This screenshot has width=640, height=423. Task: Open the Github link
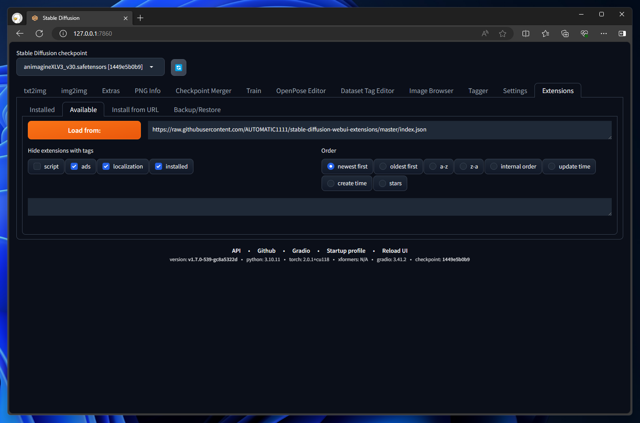[x=266, y=251]
